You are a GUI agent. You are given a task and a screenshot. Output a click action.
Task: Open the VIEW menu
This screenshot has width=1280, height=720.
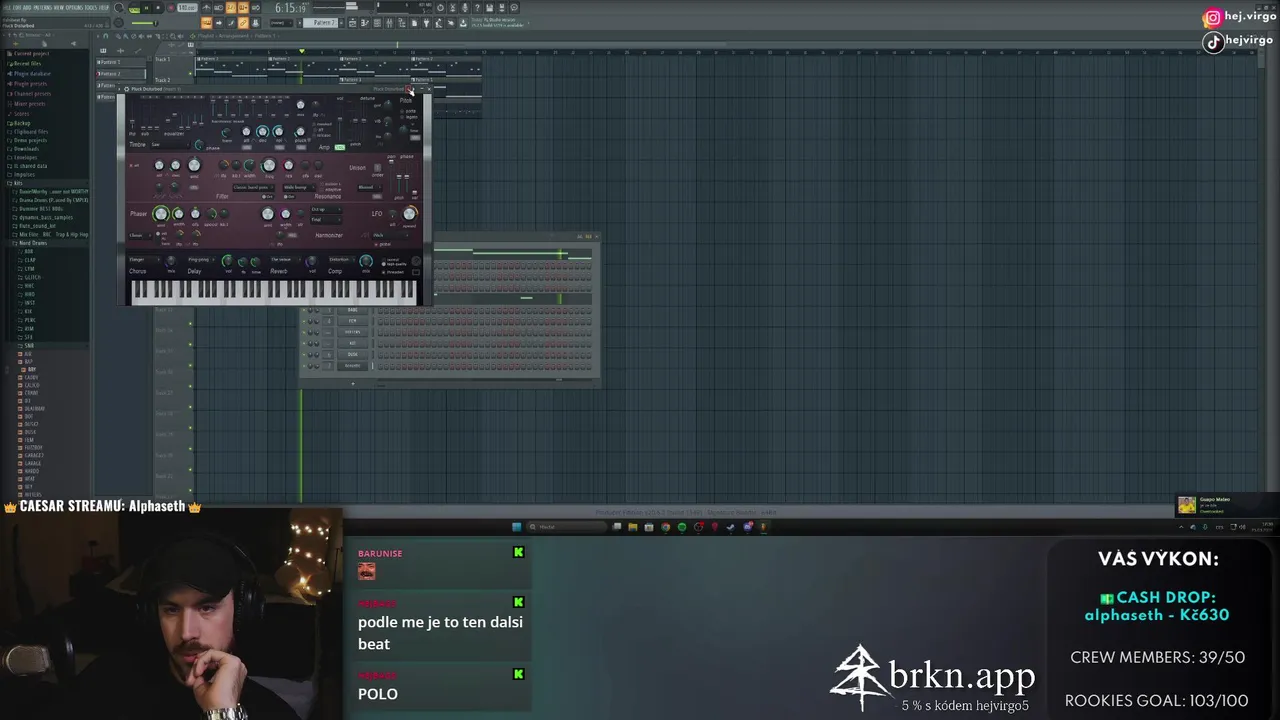[x=59, y=8]
